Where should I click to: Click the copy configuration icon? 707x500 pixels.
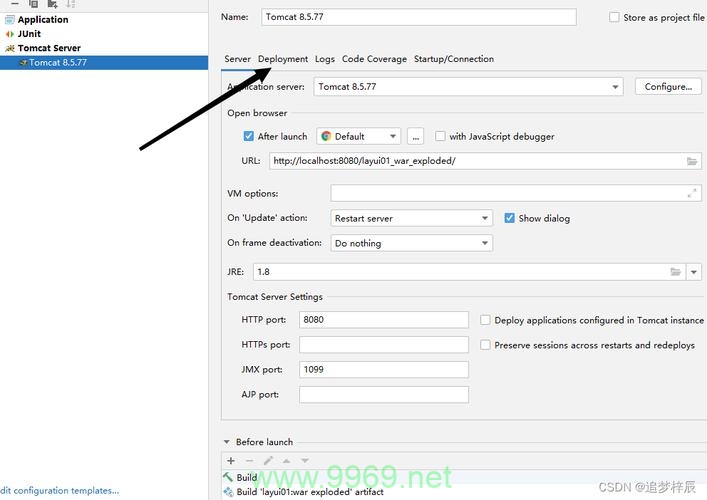(x=33, y=4)
